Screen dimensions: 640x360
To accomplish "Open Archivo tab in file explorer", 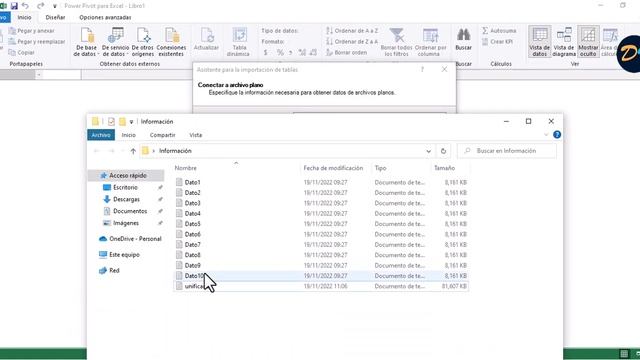I will click(101, 135).
